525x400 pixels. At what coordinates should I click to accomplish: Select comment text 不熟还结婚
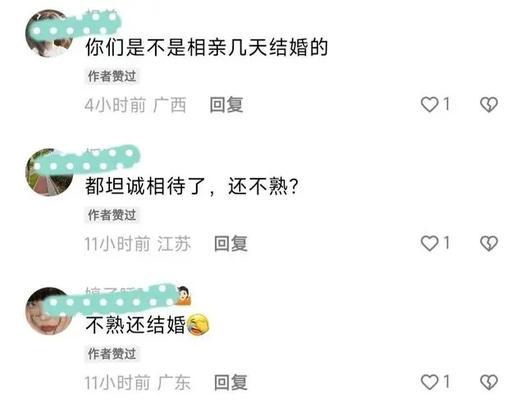pyautogui.click(x=135, y=325)
